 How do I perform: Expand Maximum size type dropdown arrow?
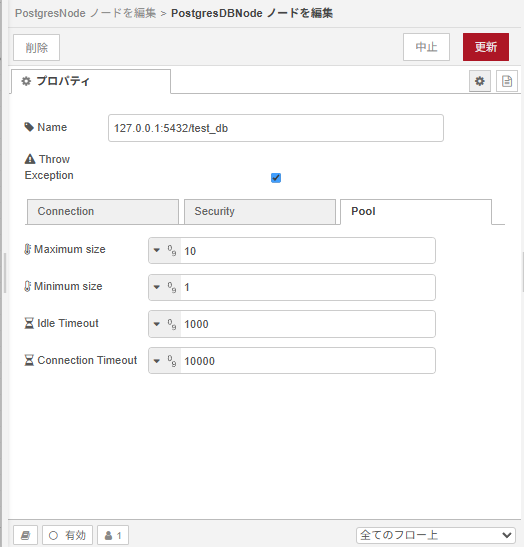click(157, 250)
